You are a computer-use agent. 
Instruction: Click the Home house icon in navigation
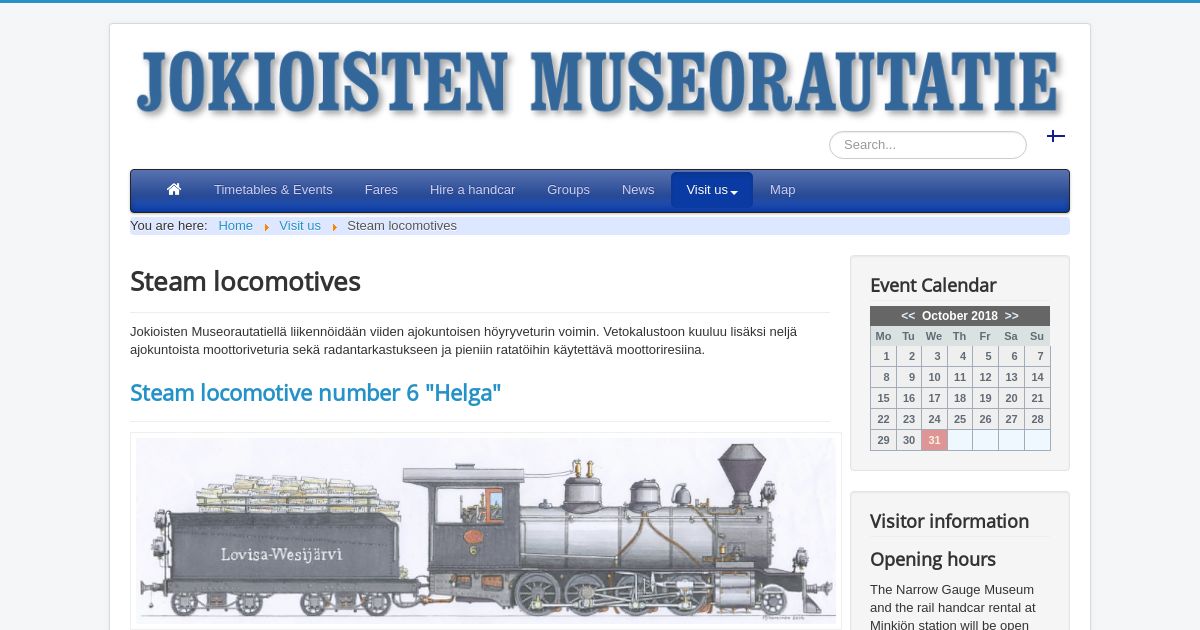(174, 189)
